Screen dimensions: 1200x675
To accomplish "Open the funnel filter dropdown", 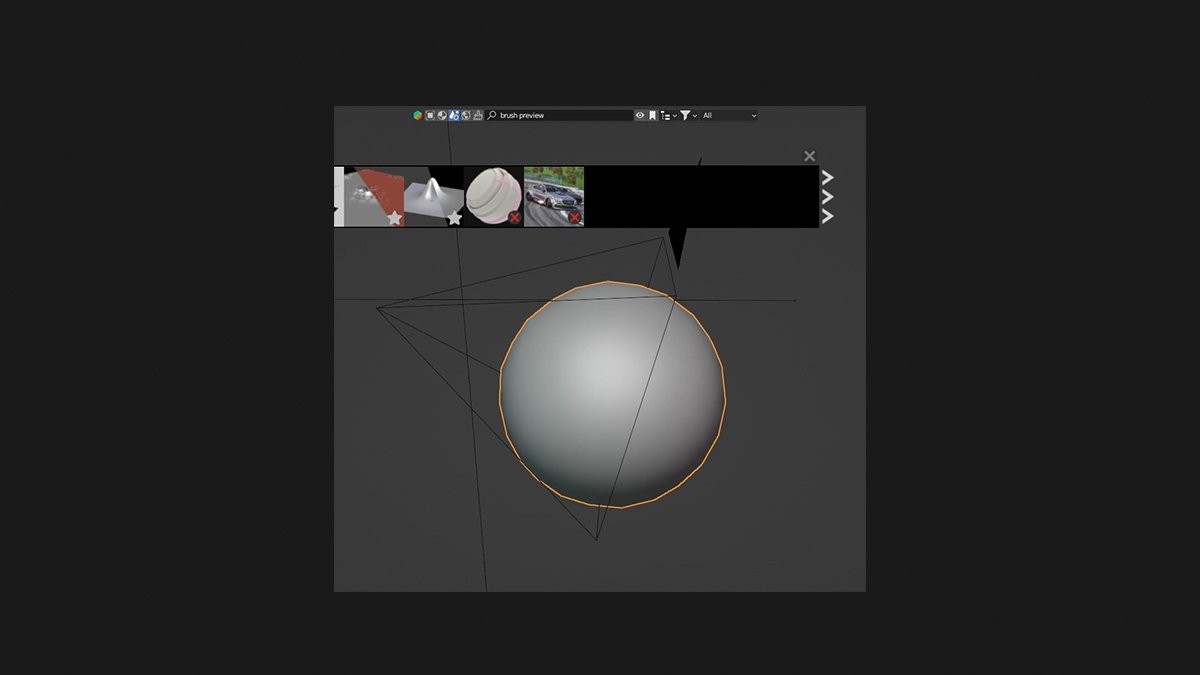I will (x=685, y=115).
